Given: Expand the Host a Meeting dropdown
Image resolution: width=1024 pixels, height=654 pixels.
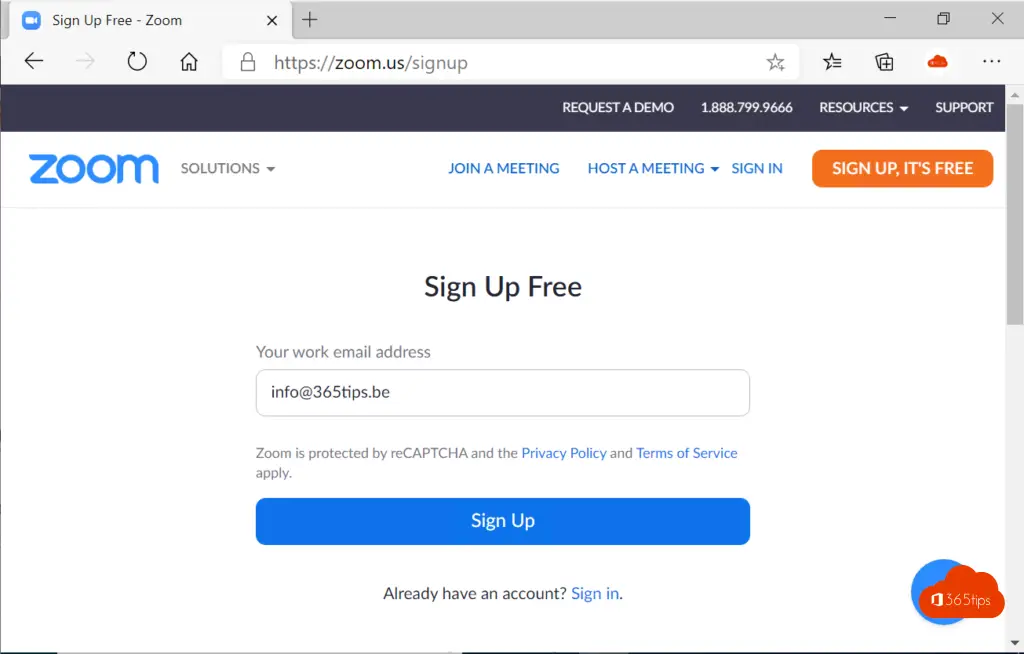Looking at the screenshot, I should (x=653, y=169).
